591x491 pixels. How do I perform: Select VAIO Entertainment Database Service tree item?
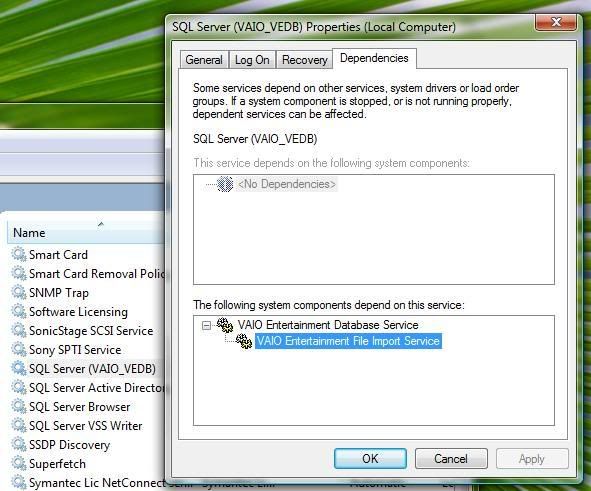tap(328, 325)
